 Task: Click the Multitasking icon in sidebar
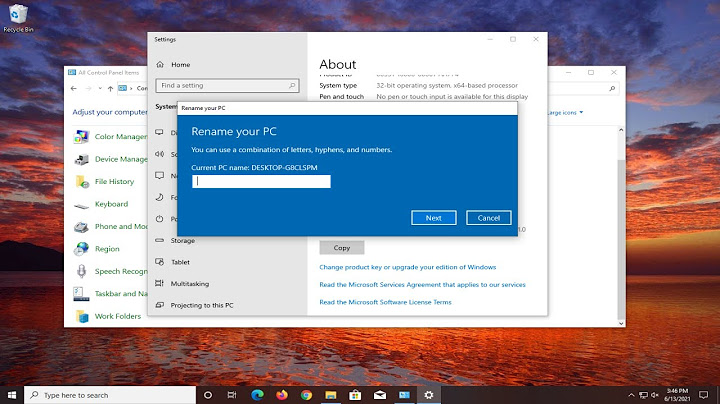point(159,283)
